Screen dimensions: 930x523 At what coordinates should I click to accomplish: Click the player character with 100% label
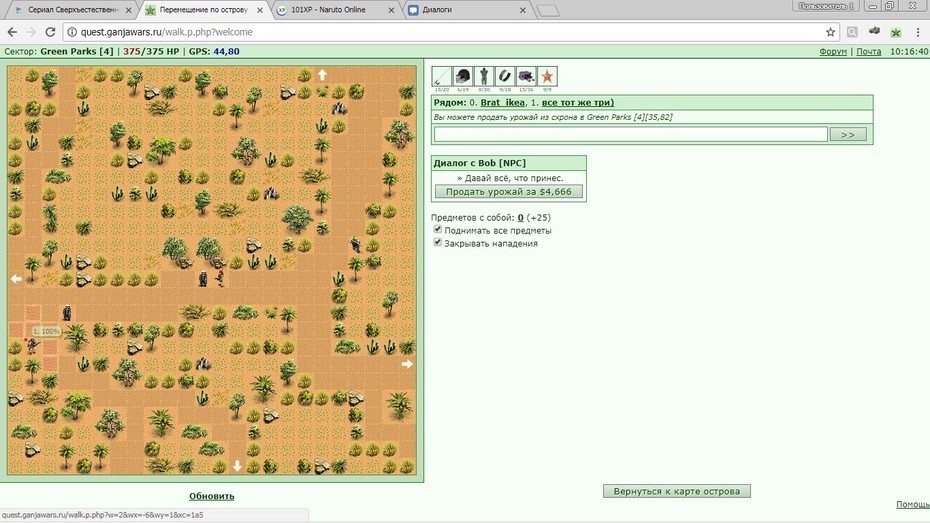[32, 345]
